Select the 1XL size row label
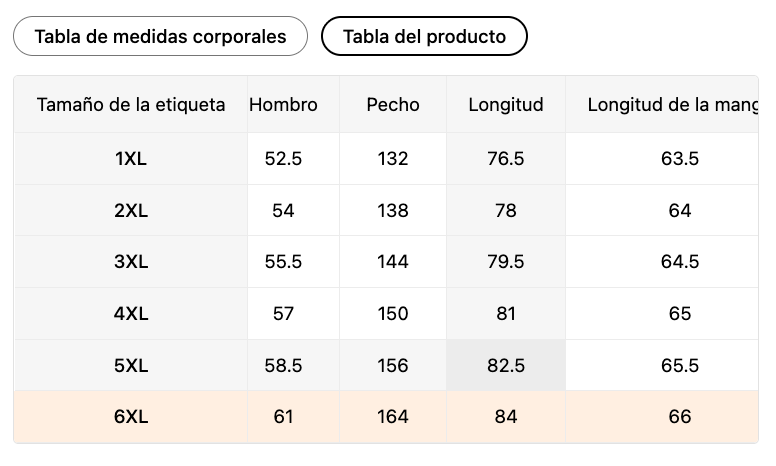 131,158
